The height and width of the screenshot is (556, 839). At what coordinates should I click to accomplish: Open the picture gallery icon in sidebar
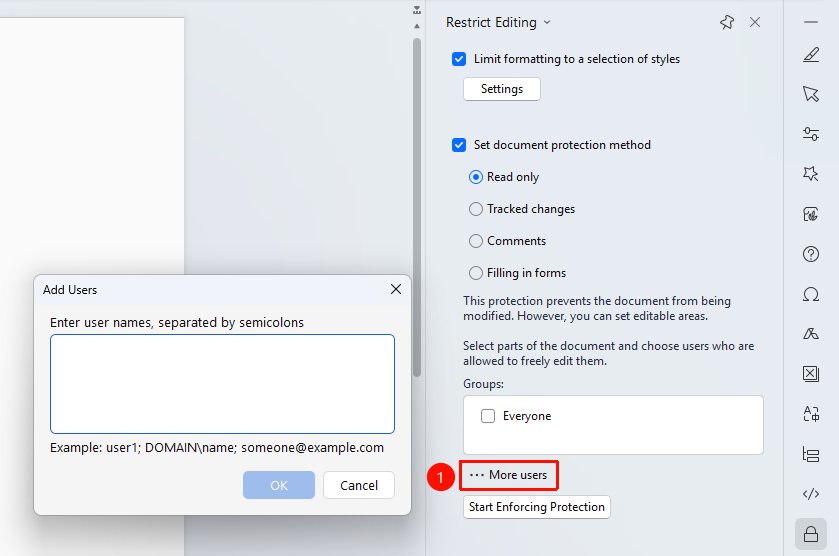811,214
